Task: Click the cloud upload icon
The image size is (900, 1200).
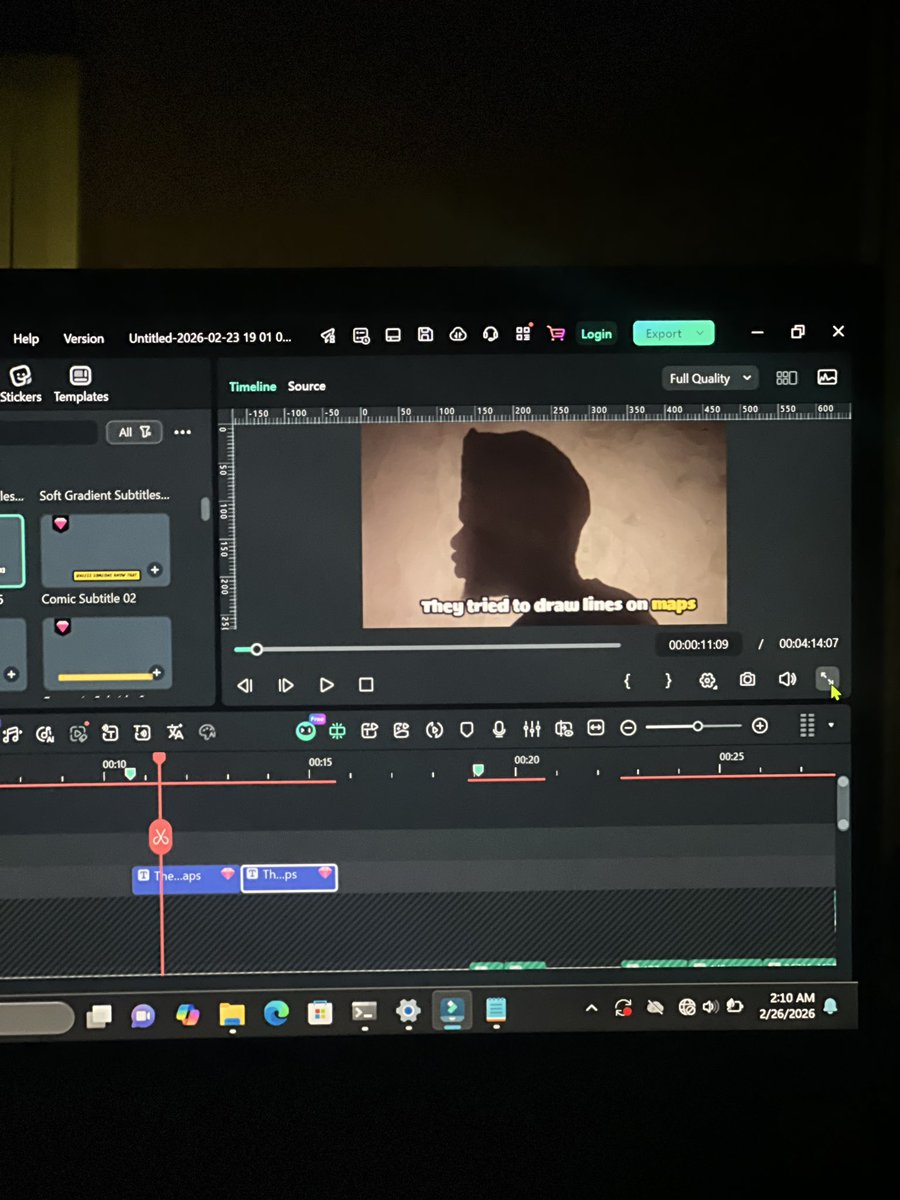Action: pos(458,334)
